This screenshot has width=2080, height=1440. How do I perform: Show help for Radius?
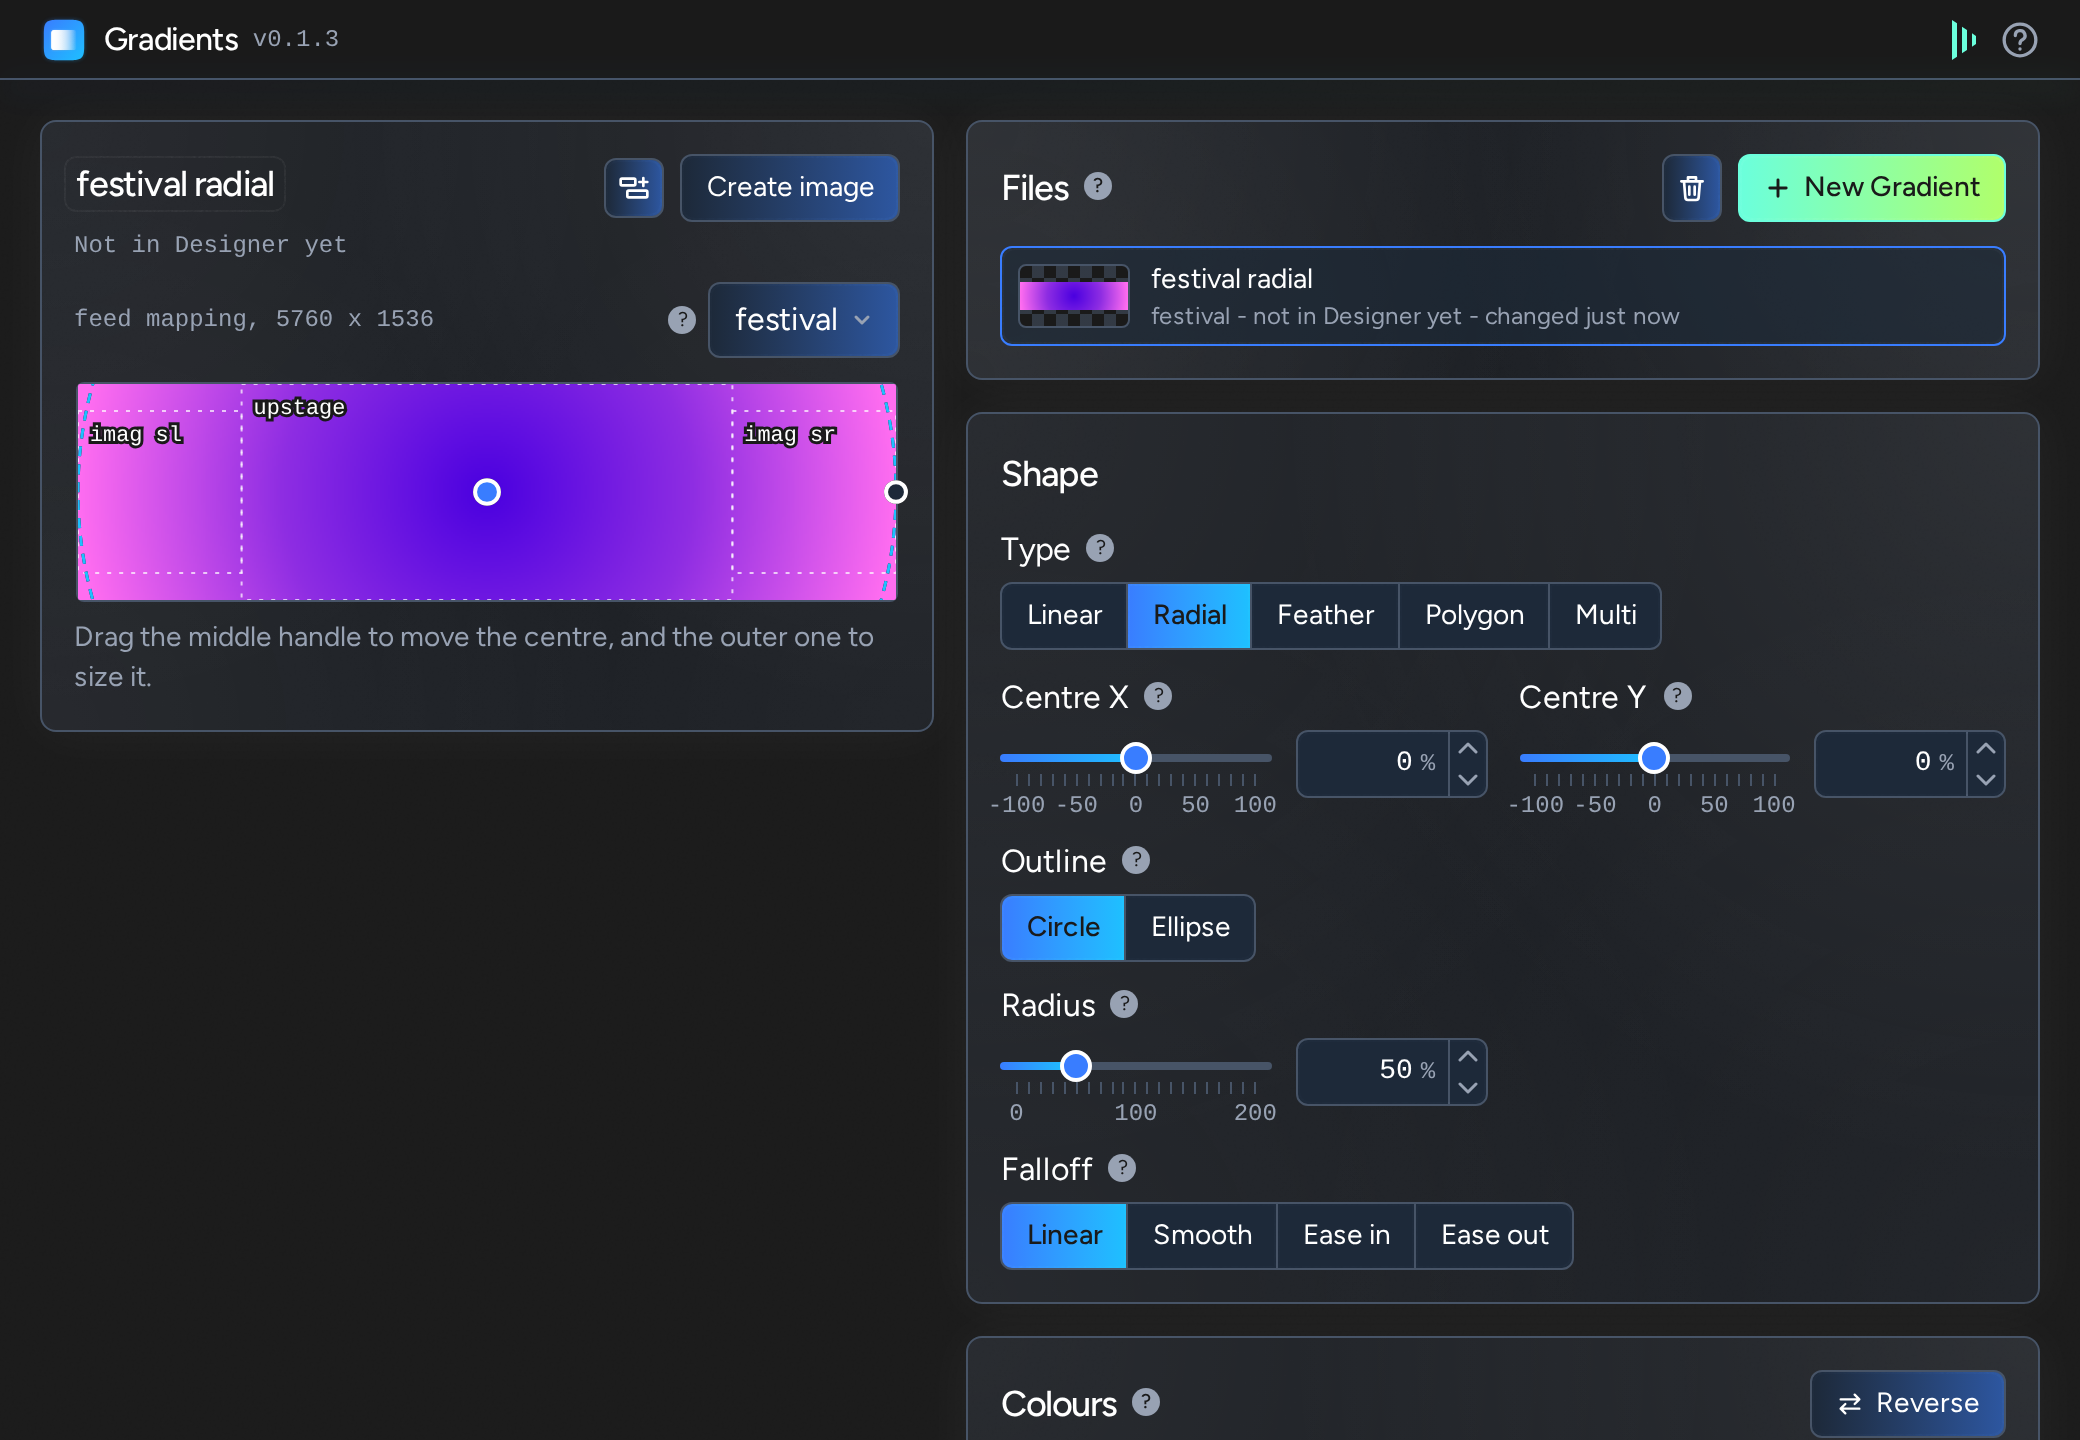[1123, 1004]
